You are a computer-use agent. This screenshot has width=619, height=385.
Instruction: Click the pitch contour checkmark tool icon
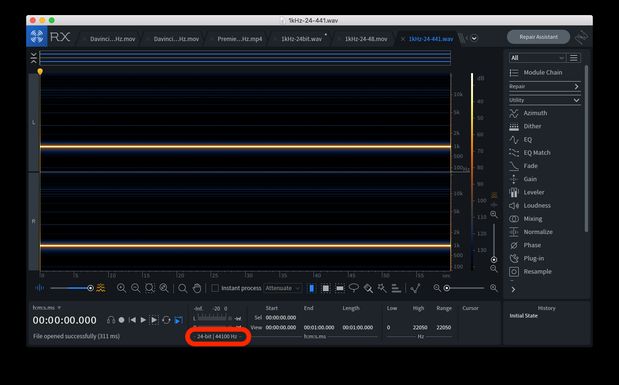point(415,288)
